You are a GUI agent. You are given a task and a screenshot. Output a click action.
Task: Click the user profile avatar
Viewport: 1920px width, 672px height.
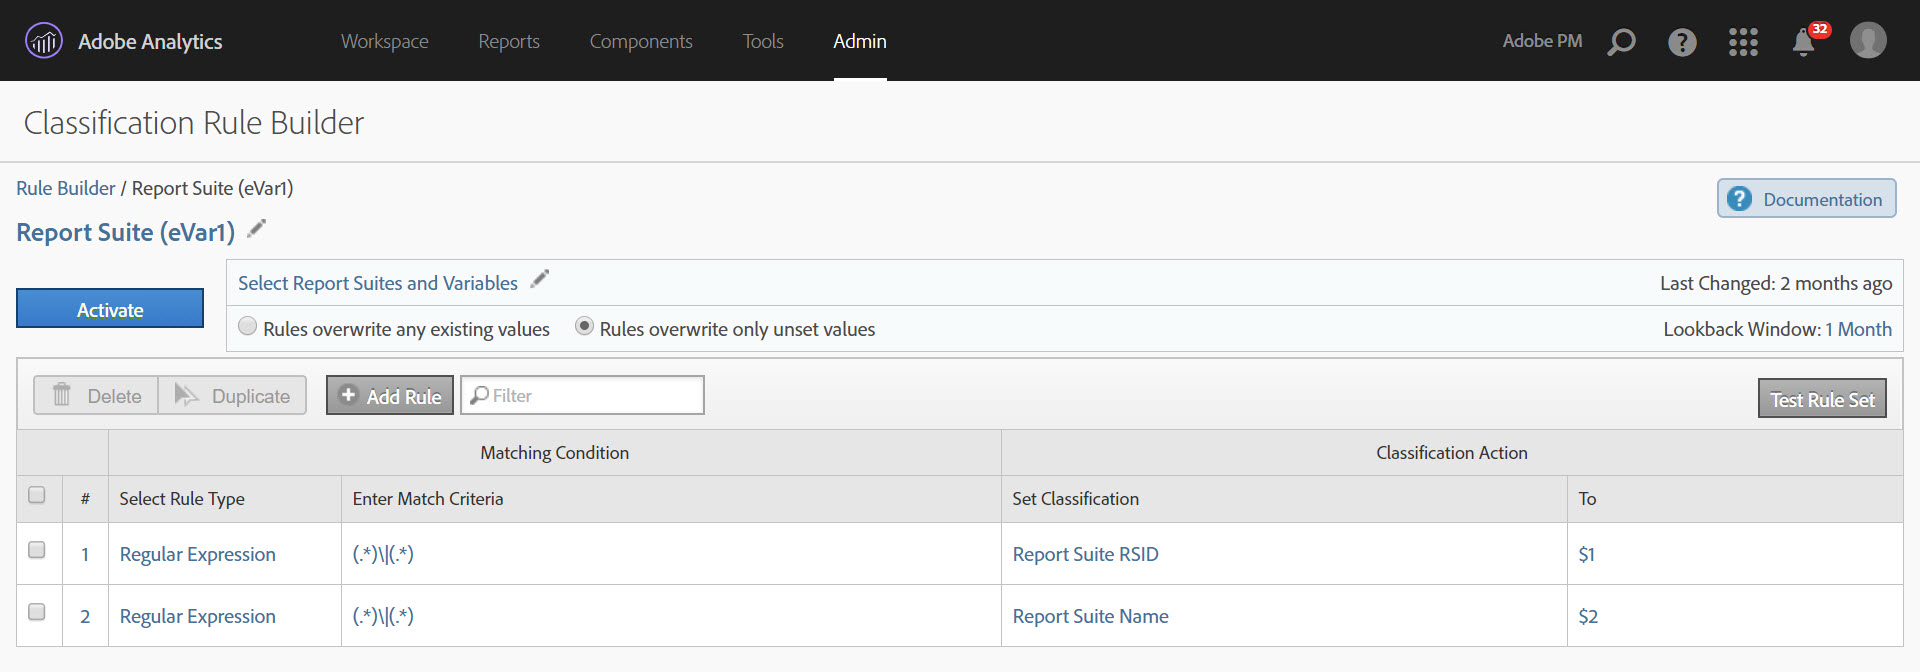[x=1867, y=41]
